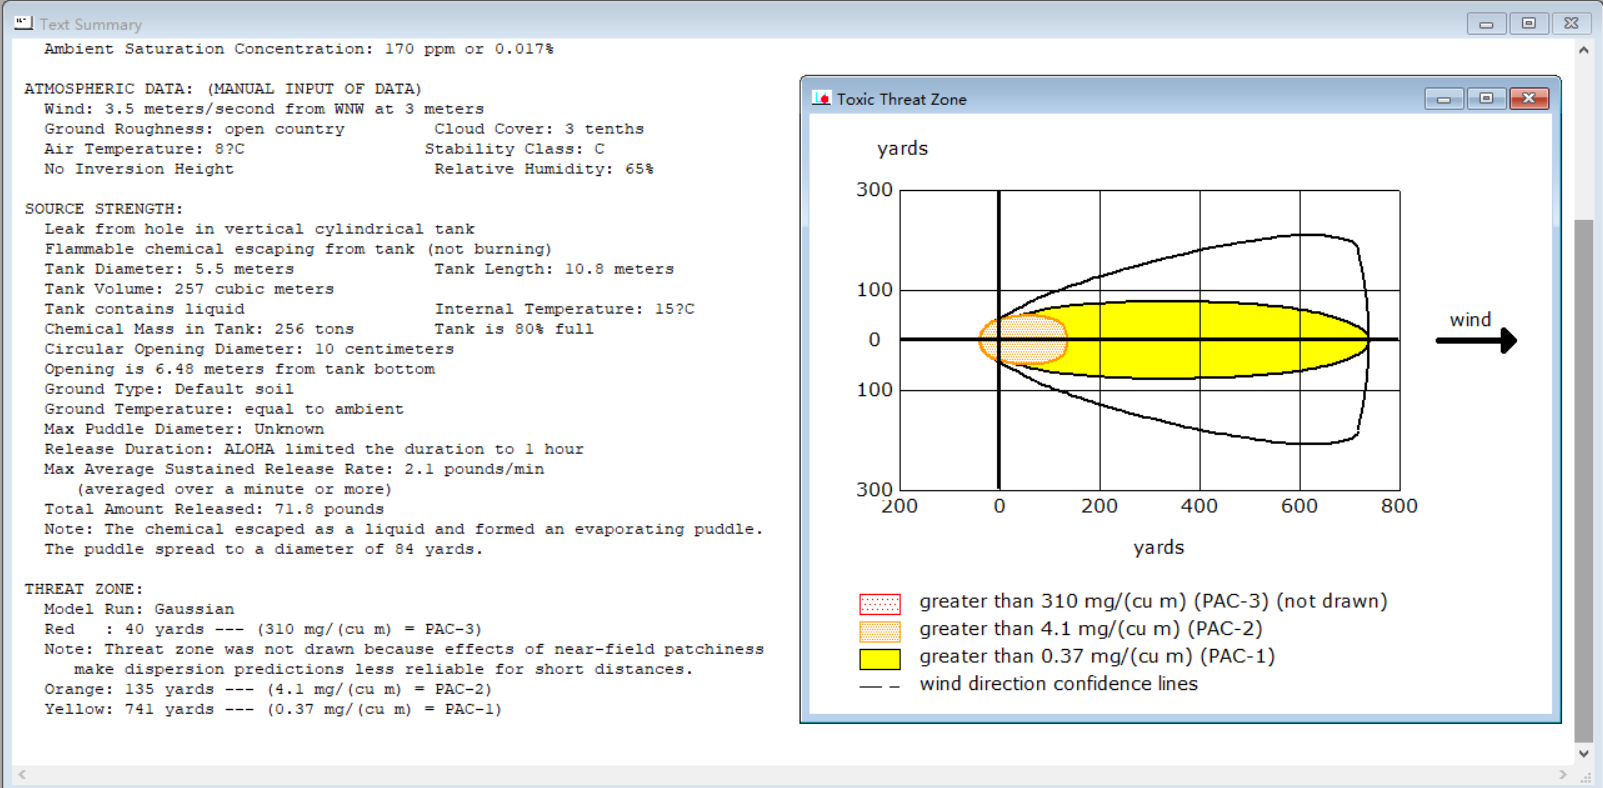
Task: Click the 'Cloud Cover: 3 tenths' text
Action: 539,129
